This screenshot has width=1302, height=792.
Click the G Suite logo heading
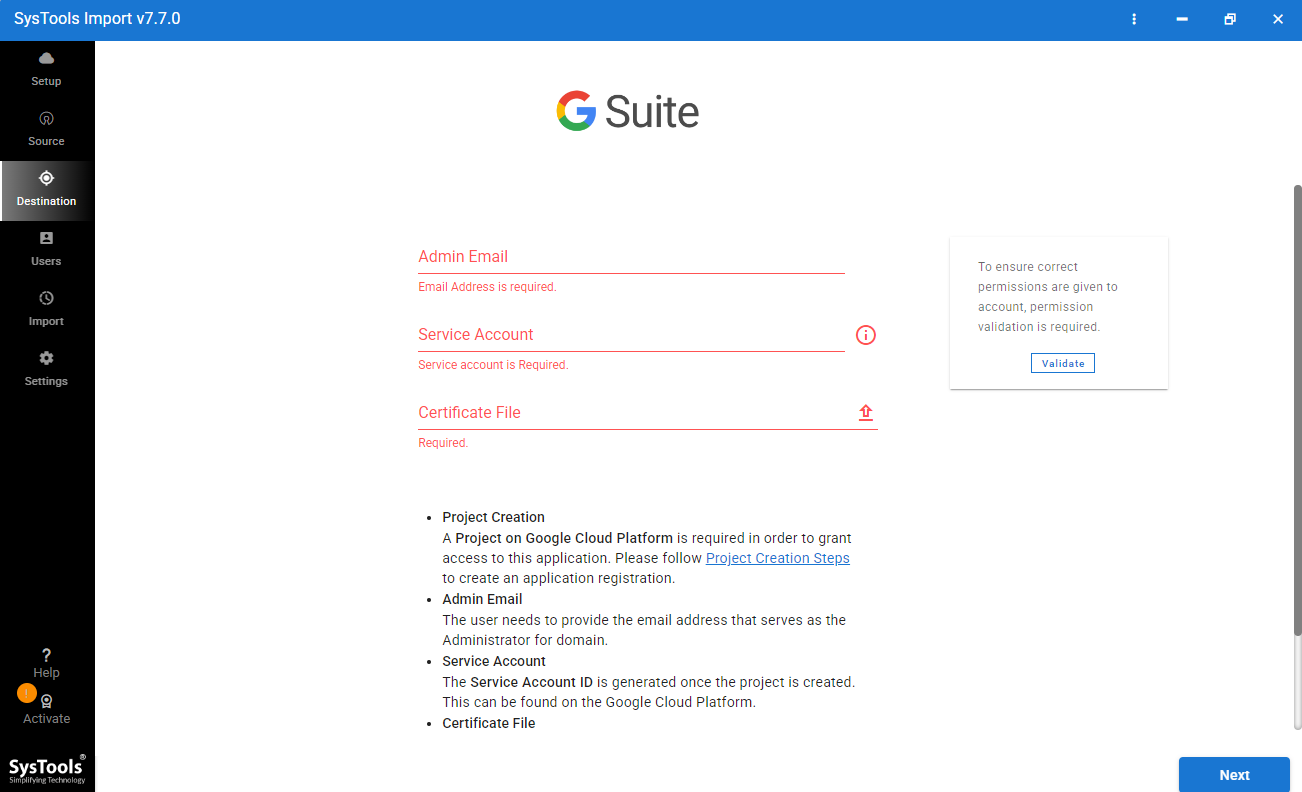point(628,111)
